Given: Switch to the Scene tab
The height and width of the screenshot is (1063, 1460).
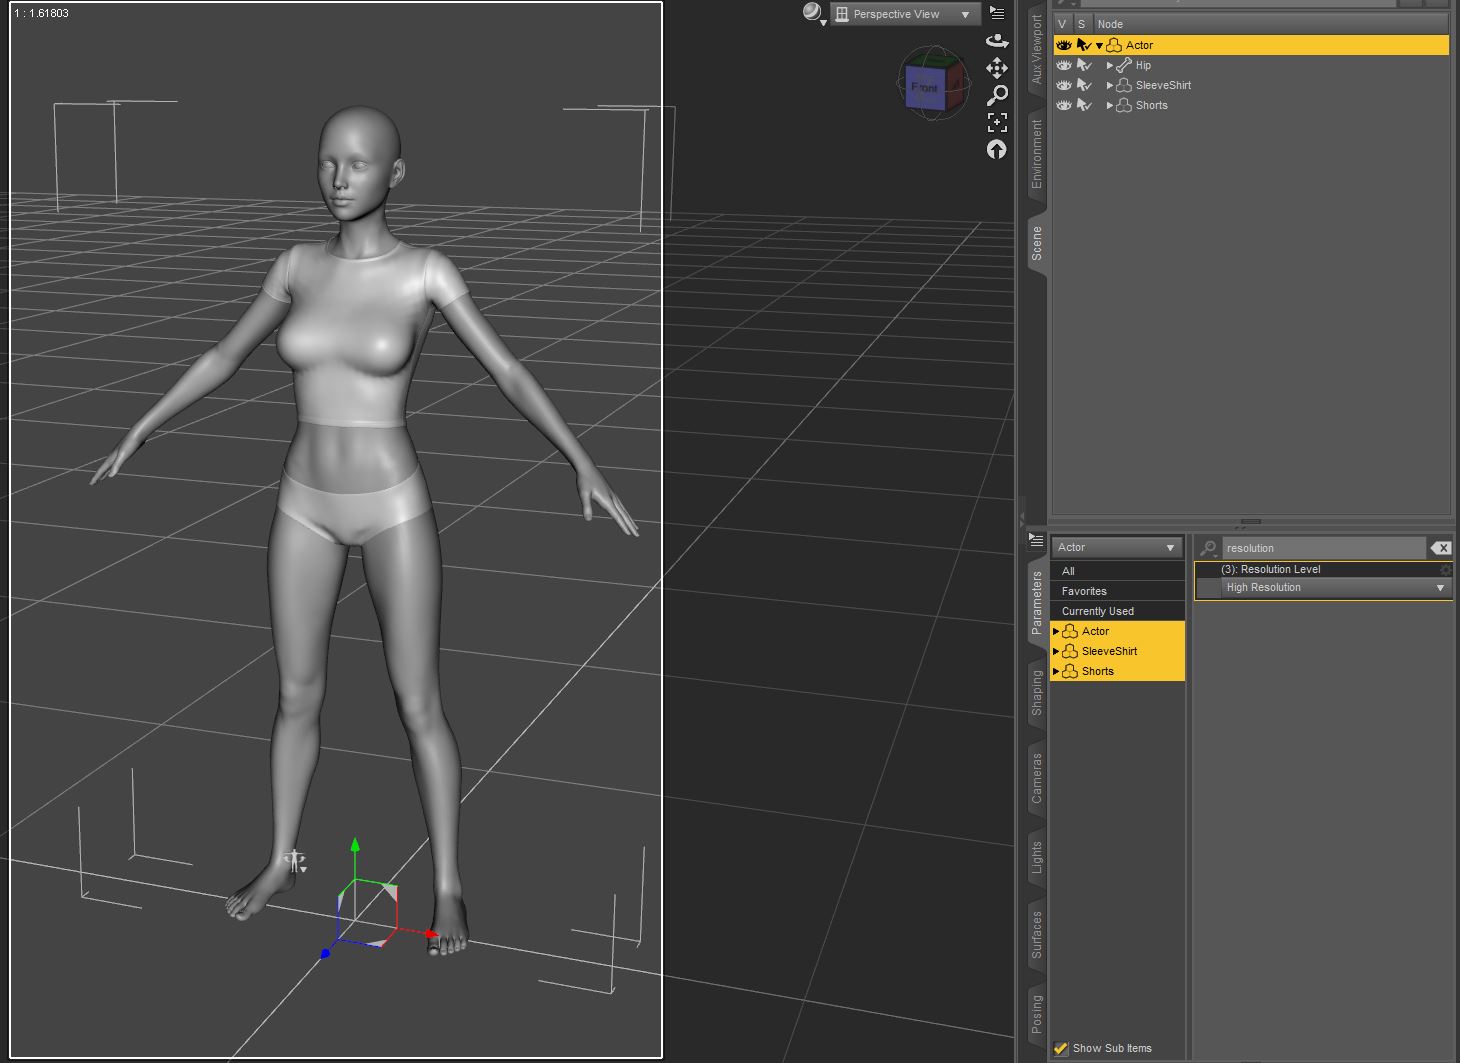Looking at the screenshot, I should click(x=1036, y=243).
